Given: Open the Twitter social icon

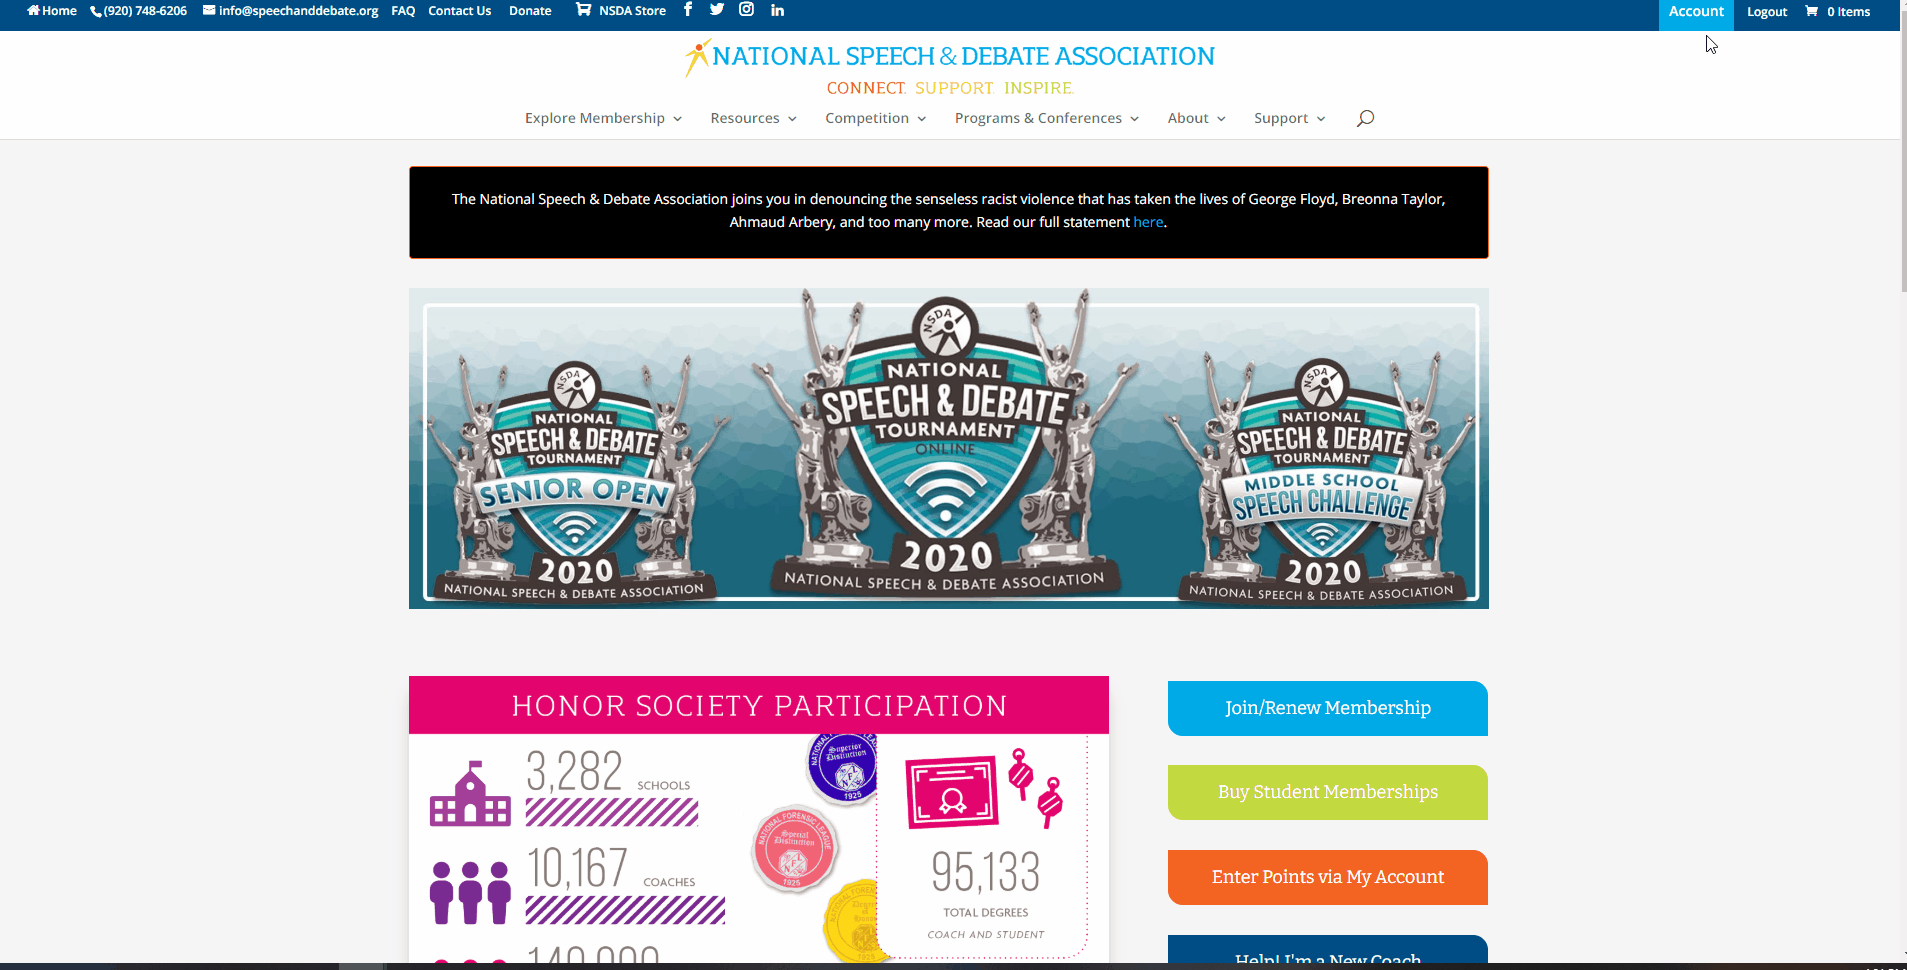Looking at the screenshot, I should 717,10.
